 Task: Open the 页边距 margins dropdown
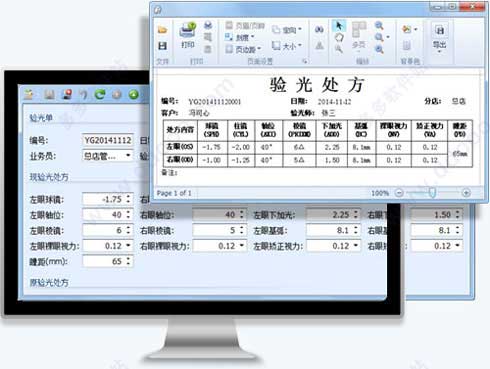243,49
